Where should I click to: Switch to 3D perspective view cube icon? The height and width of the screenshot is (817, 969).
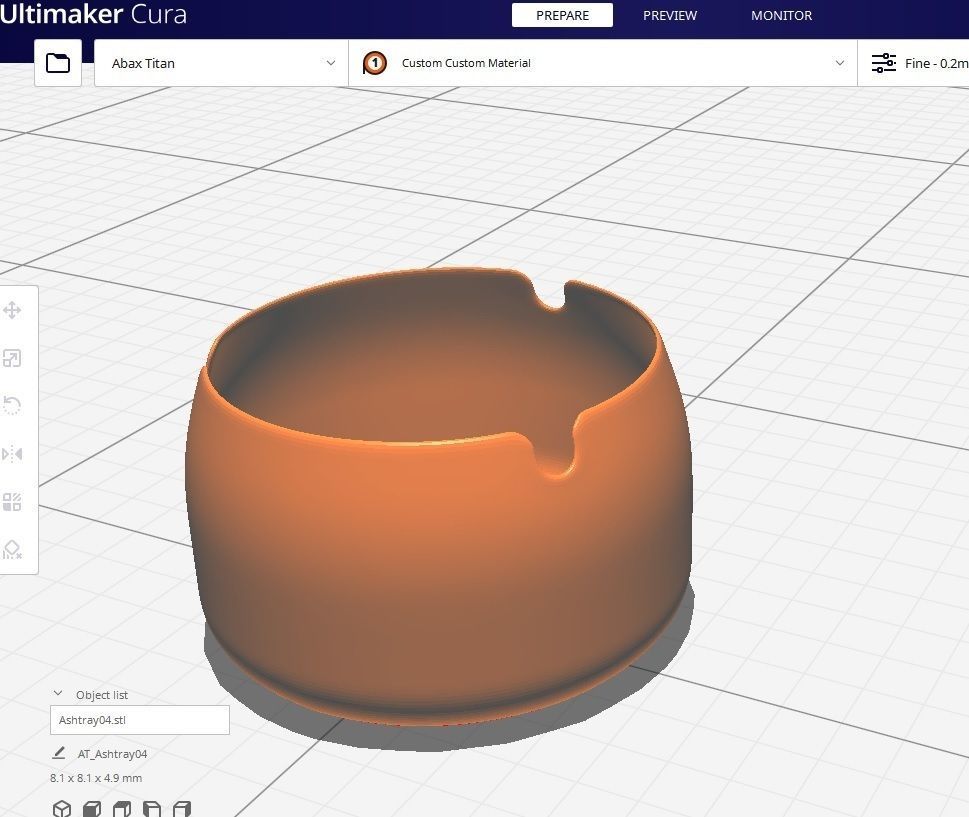pyautogui.click(x=62, y=809)
